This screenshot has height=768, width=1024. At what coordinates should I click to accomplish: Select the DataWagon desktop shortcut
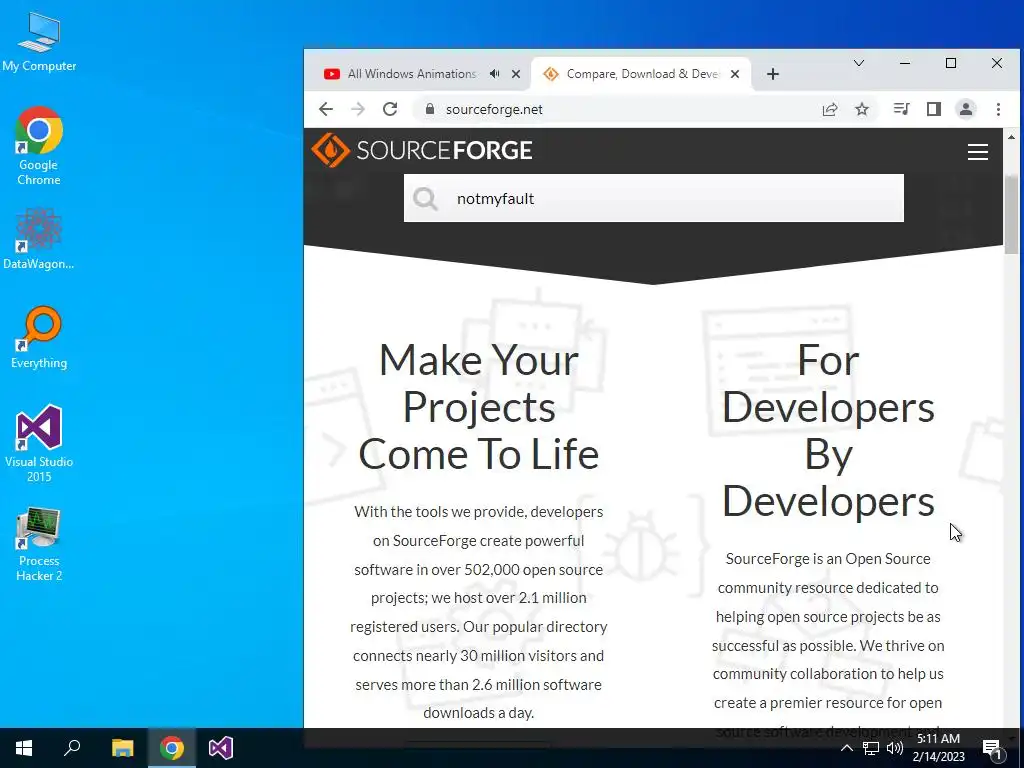(39, 239)
